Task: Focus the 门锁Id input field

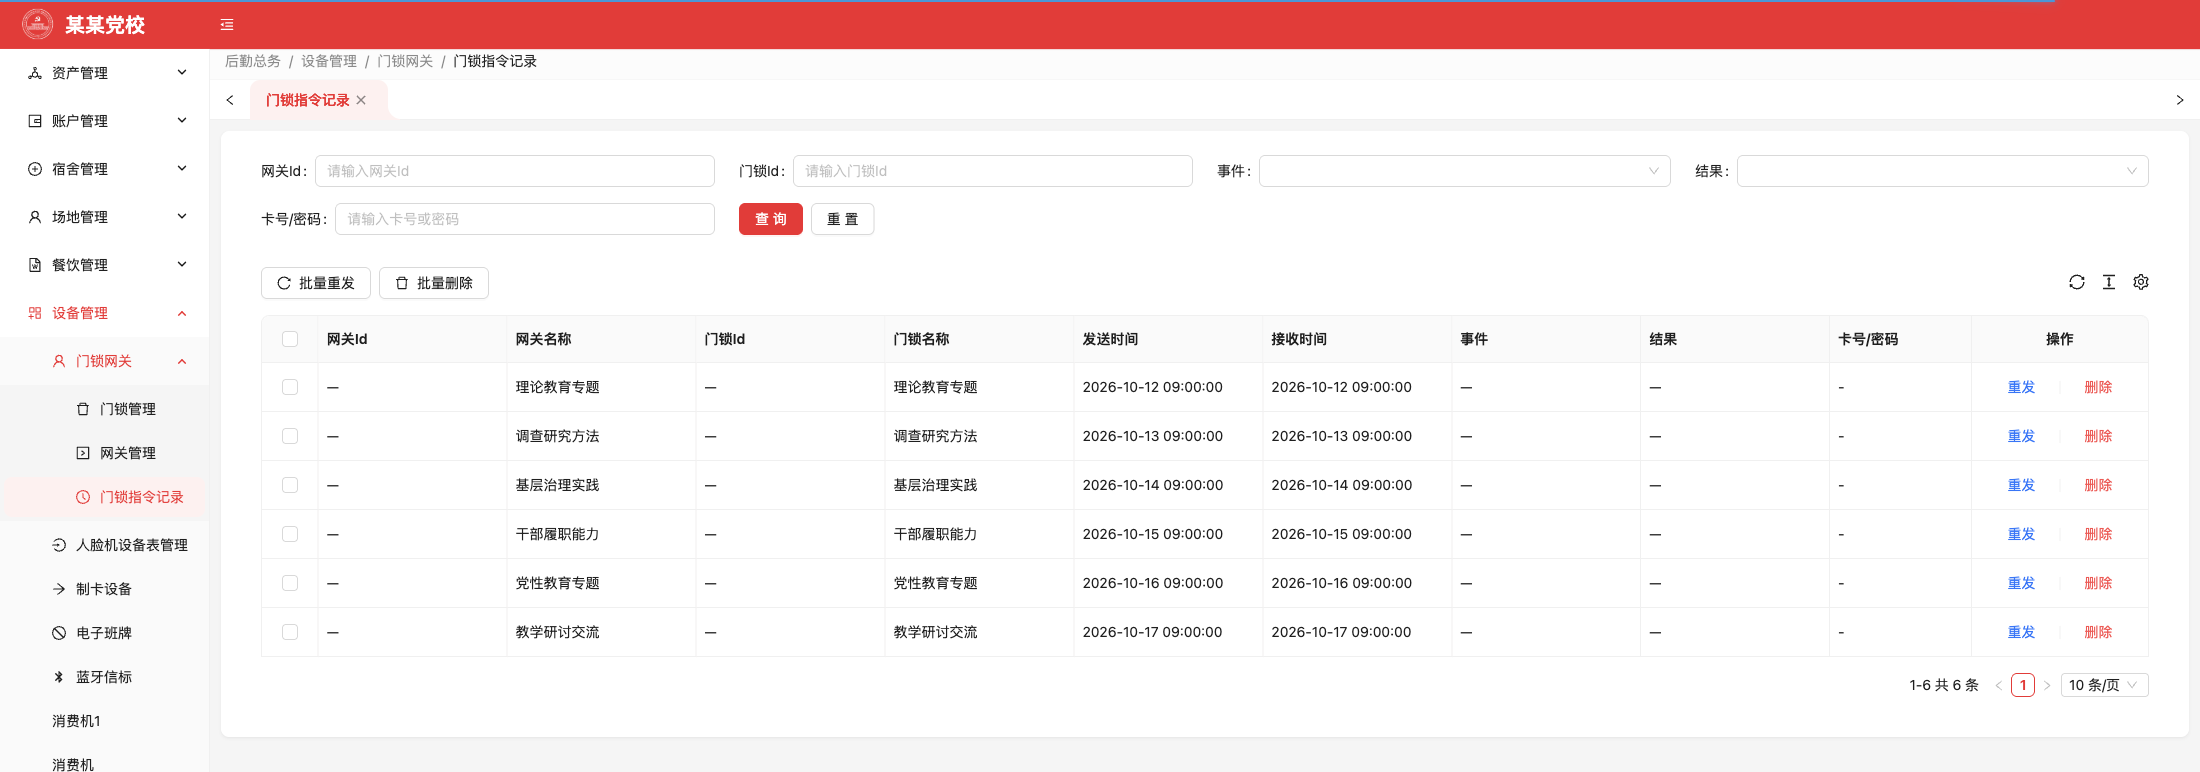Action: (993, 171)
